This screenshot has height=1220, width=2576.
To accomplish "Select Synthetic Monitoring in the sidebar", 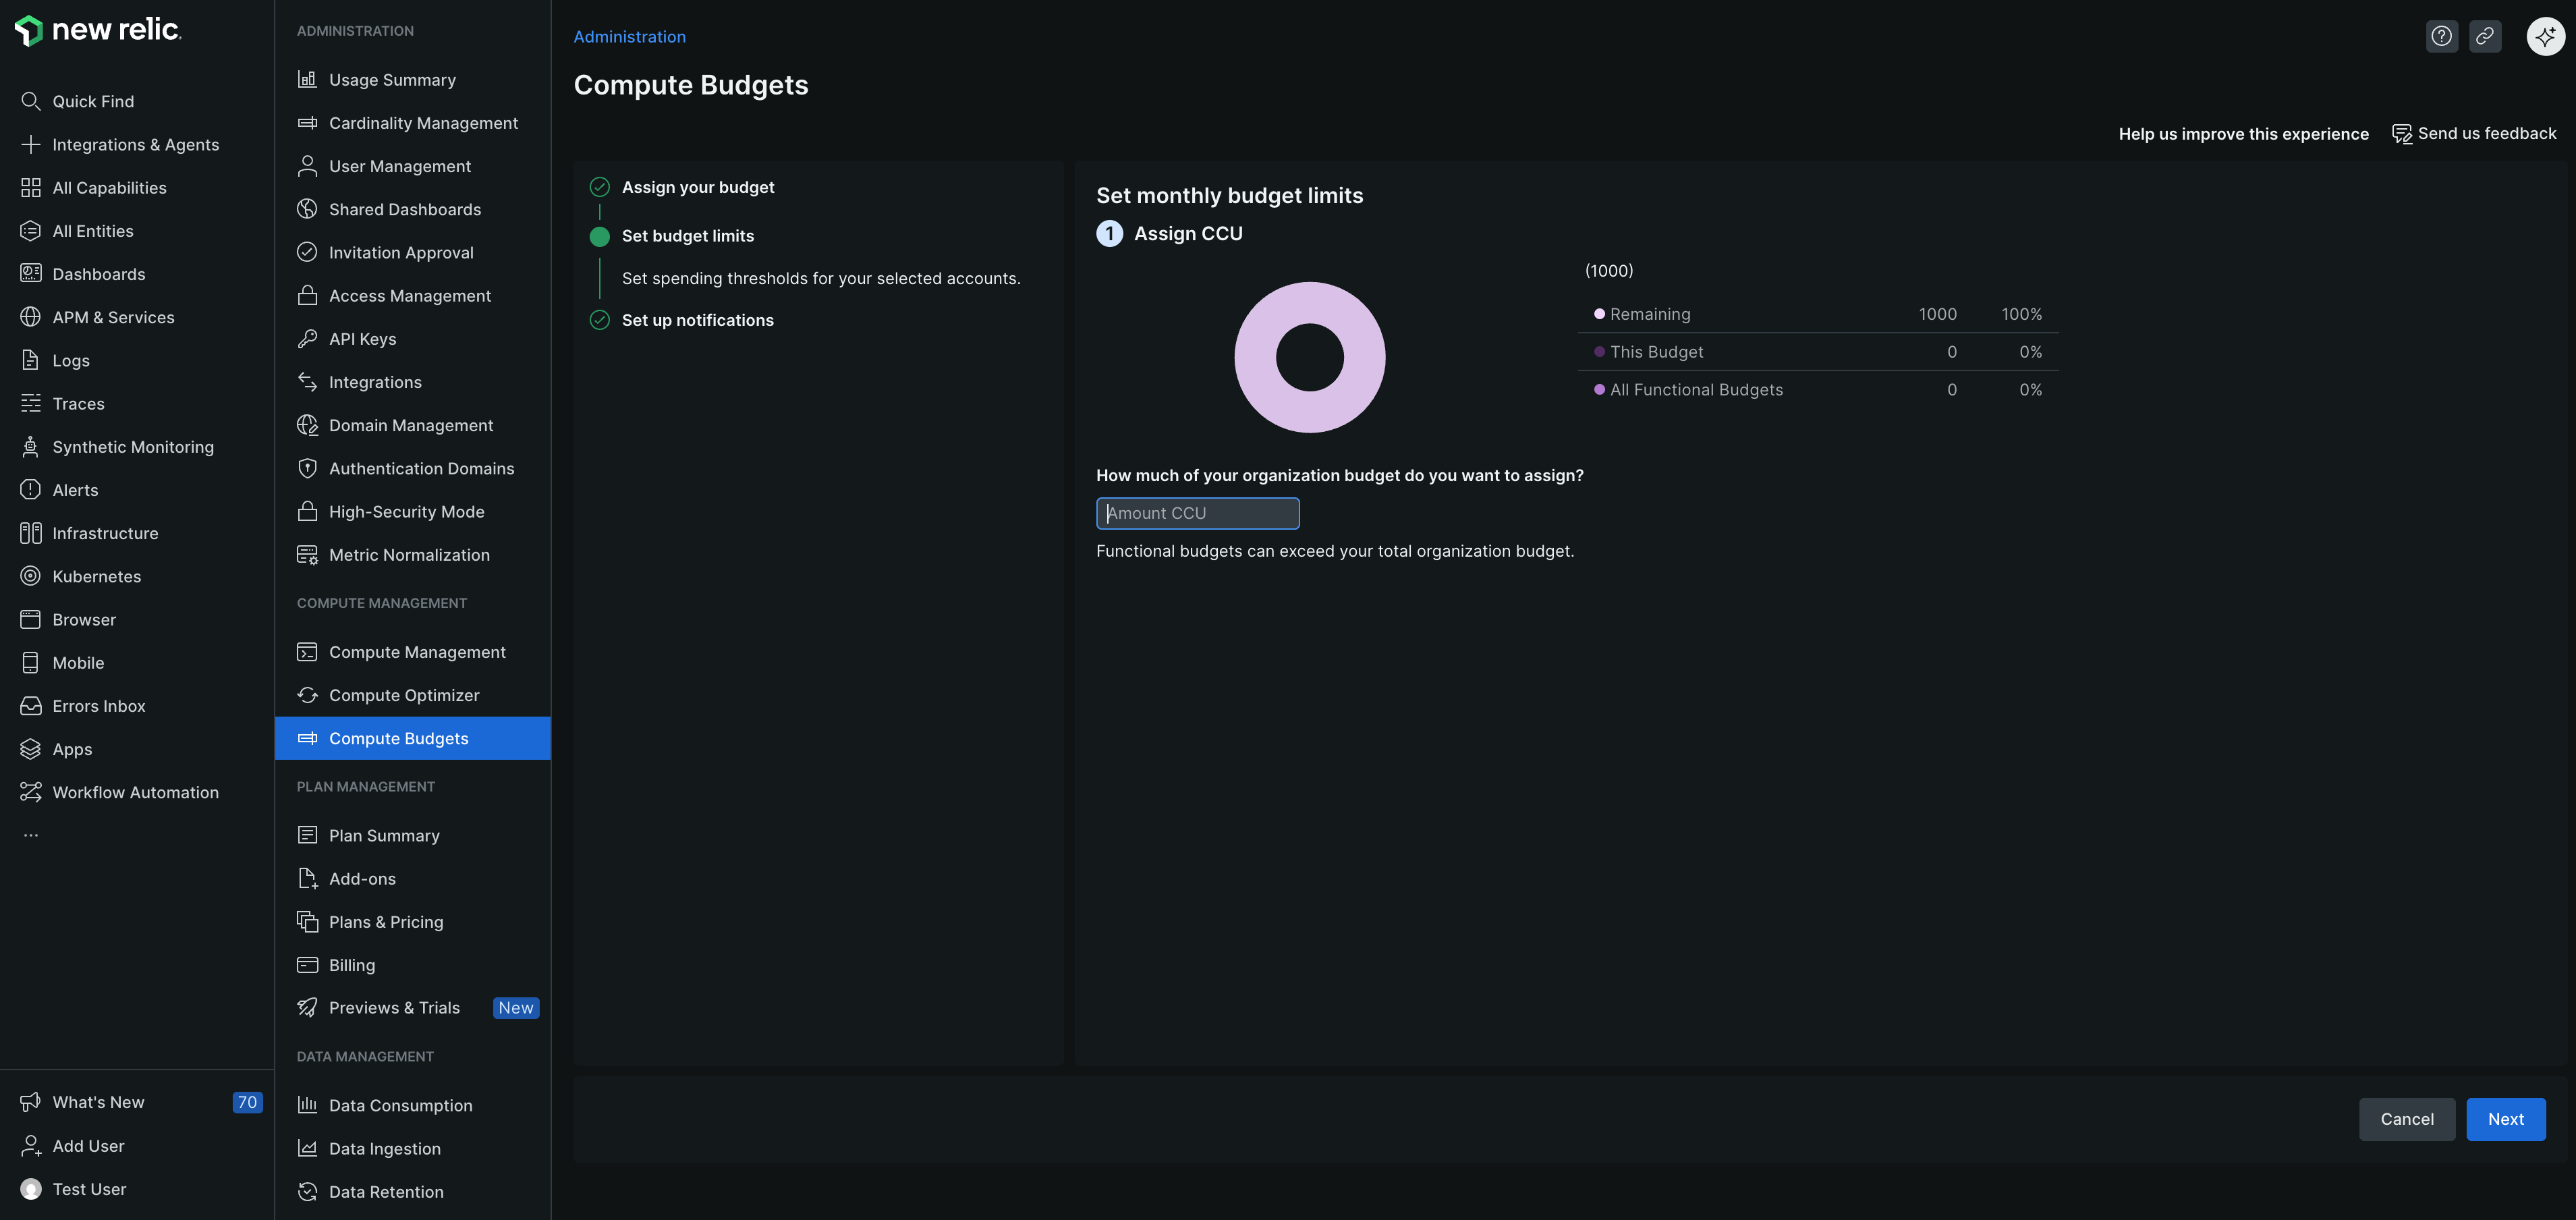I will pyautogui.click(x=133, y=446).
